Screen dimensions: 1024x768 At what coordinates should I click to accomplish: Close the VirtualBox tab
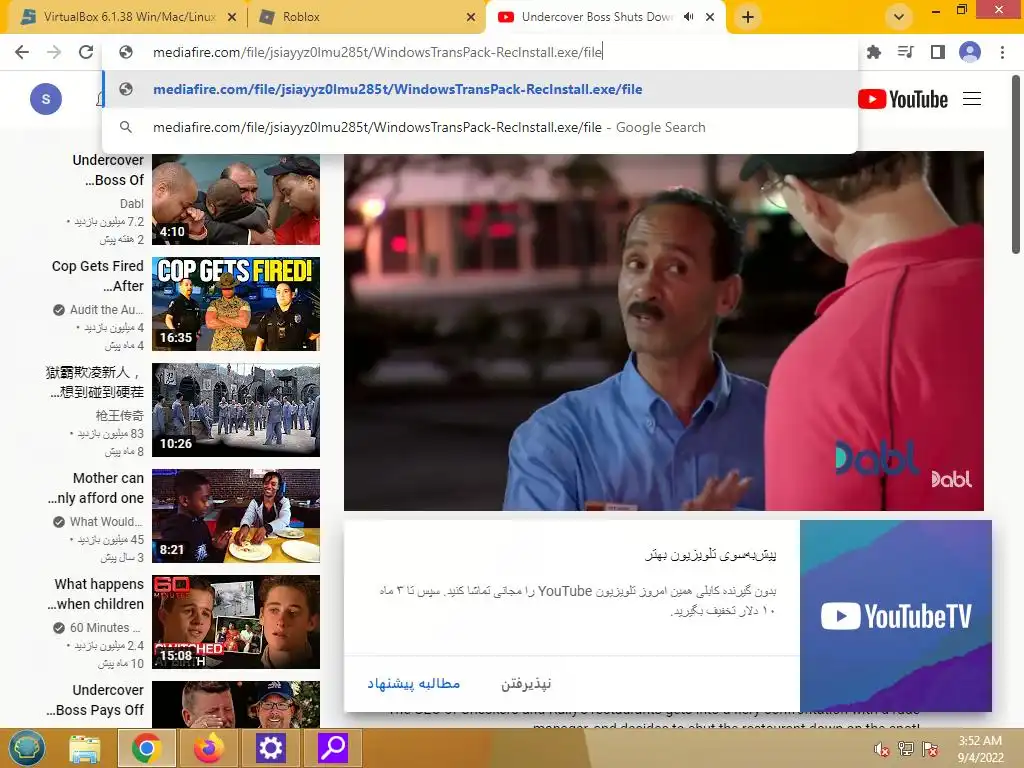232,18
